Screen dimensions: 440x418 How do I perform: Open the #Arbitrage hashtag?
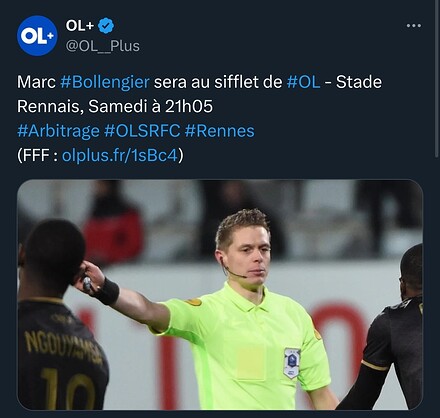(x=58, y=131)
